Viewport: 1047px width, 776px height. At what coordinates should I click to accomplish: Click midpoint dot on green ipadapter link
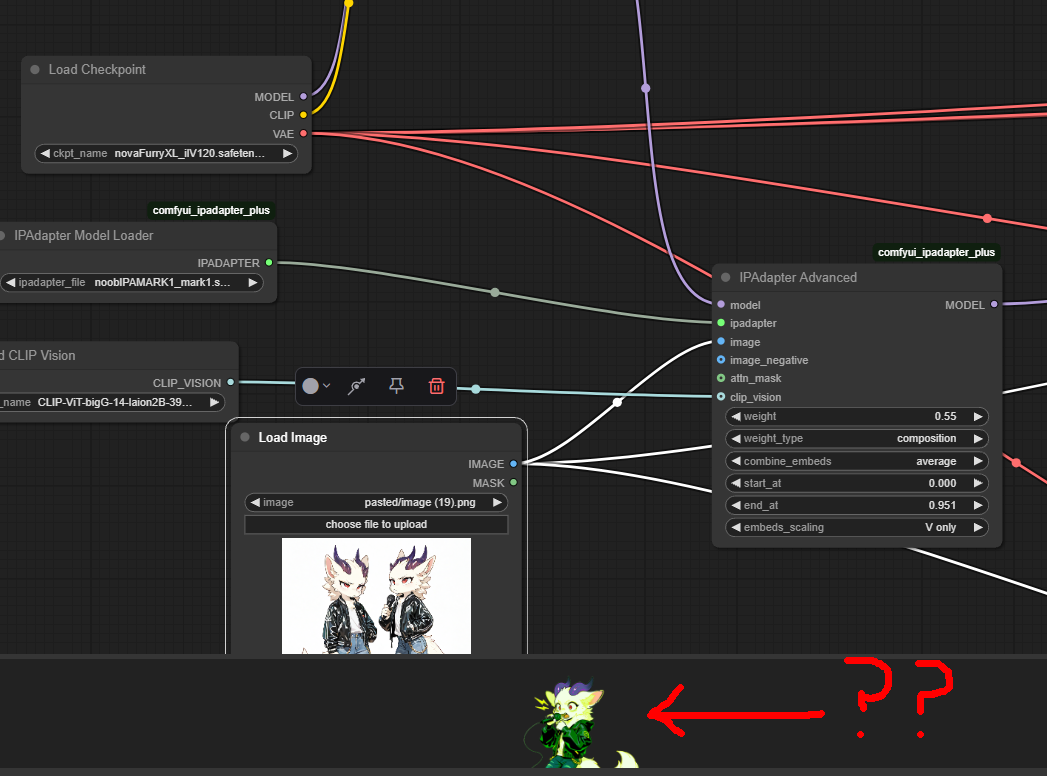click(495, 293)
